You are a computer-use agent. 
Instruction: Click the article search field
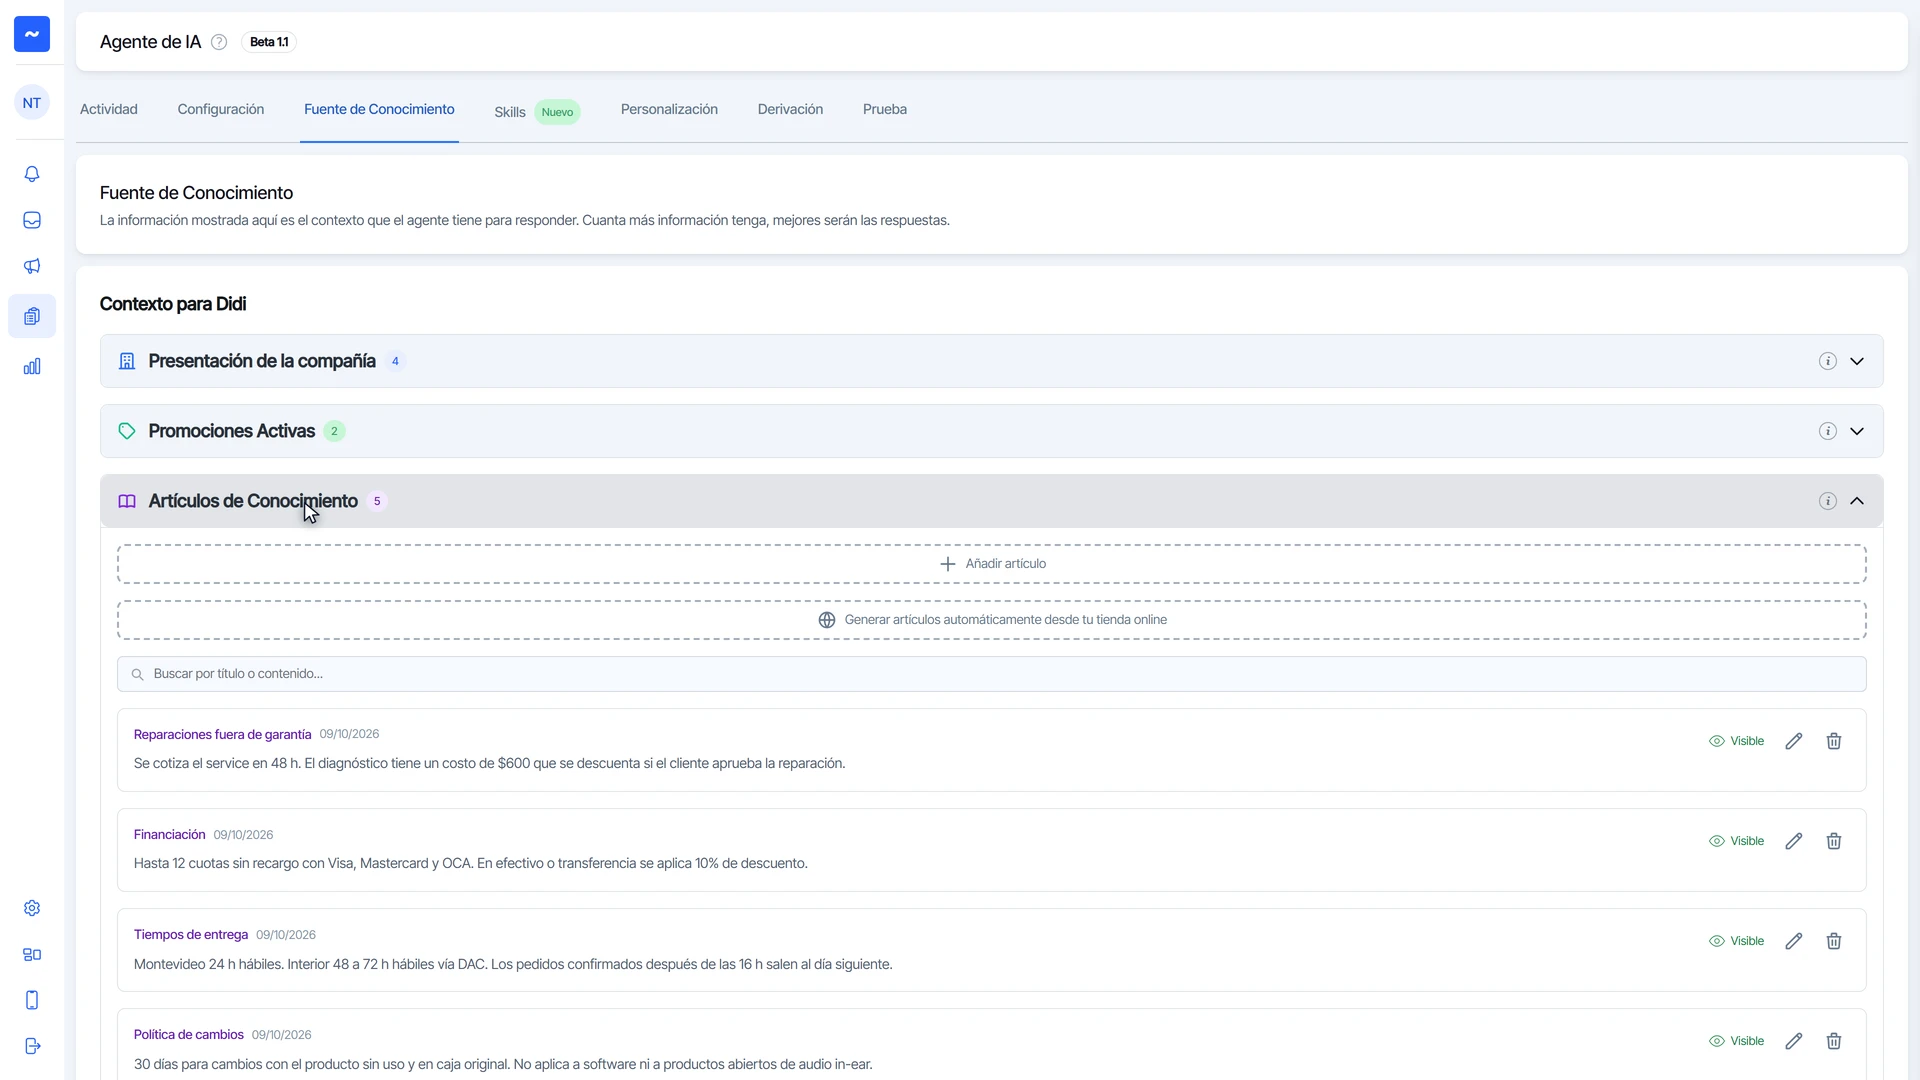click(x=992, y=674)
